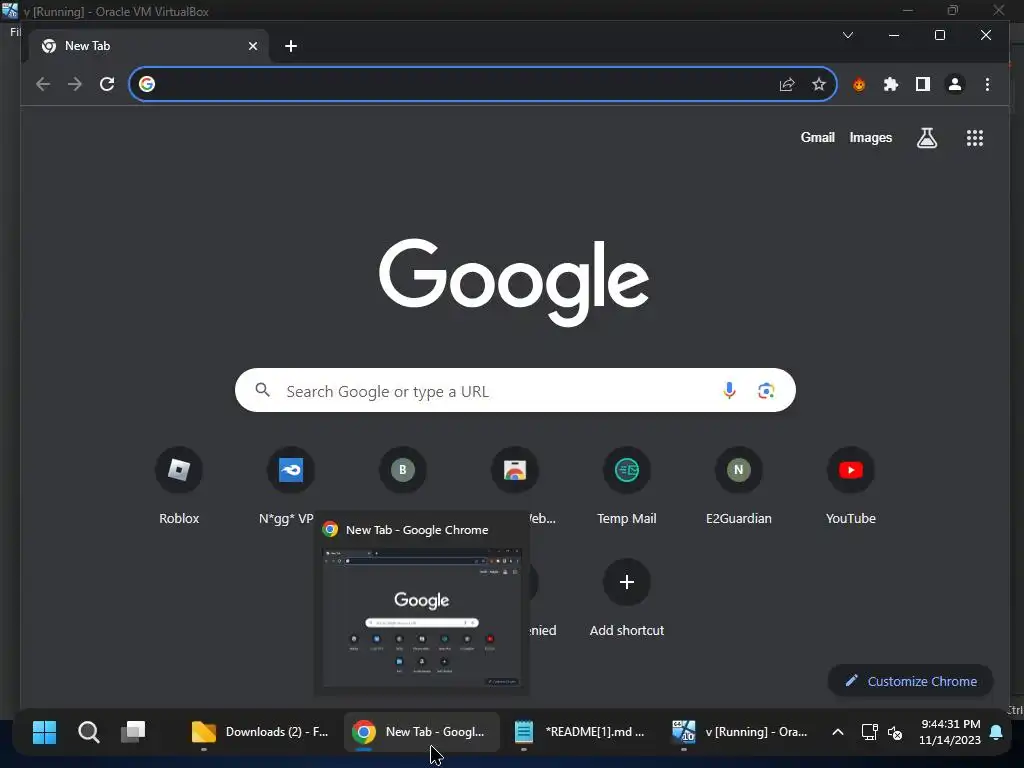
Task: Open Chrome's three-dot menu
Action: coord(987,84)
